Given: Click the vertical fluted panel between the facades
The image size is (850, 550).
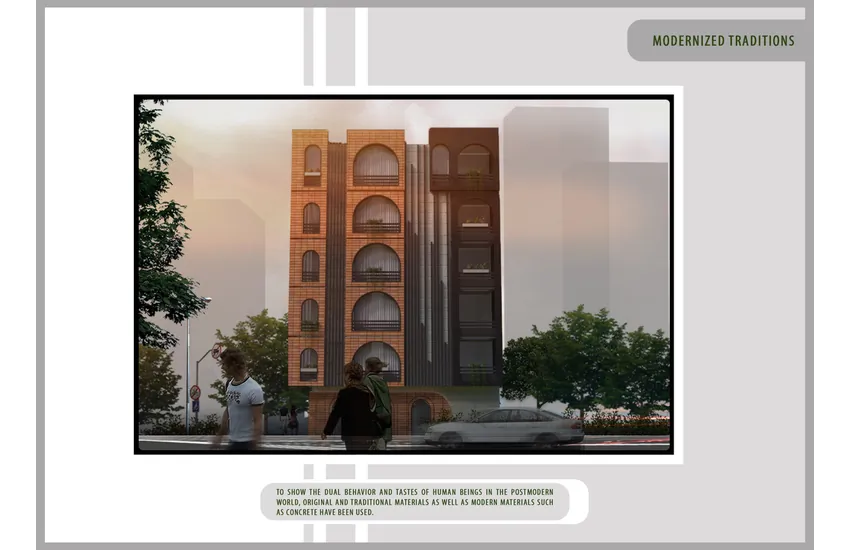Looking at the screenshot, I should pyautogui.click(x=417, y=260).
